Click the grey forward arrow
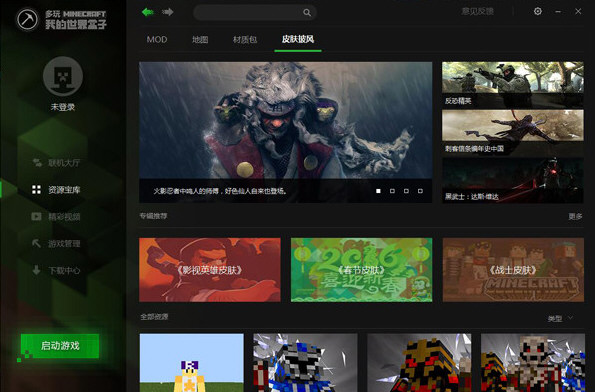 [167, 12]
